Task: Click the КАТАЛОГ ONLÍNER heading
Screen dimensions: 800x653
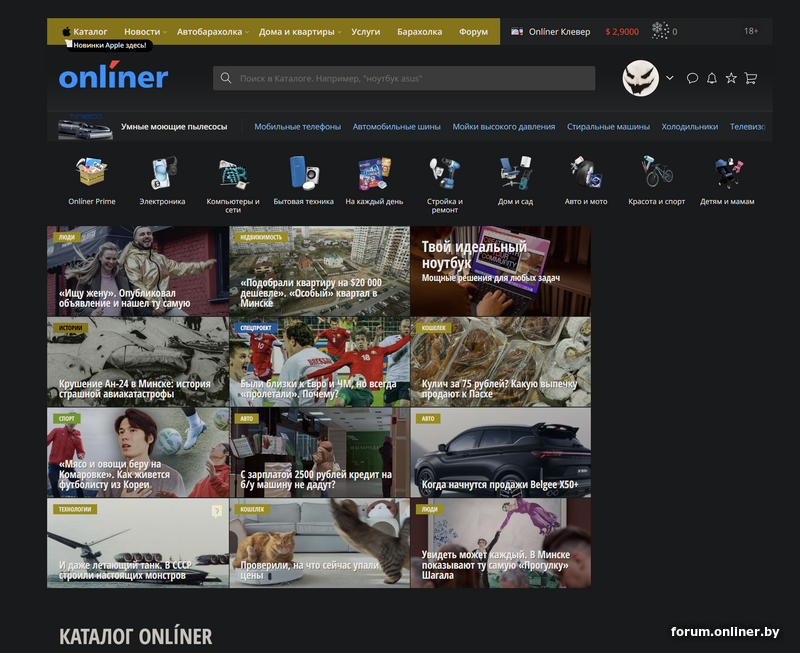Action: coord(136,636)
